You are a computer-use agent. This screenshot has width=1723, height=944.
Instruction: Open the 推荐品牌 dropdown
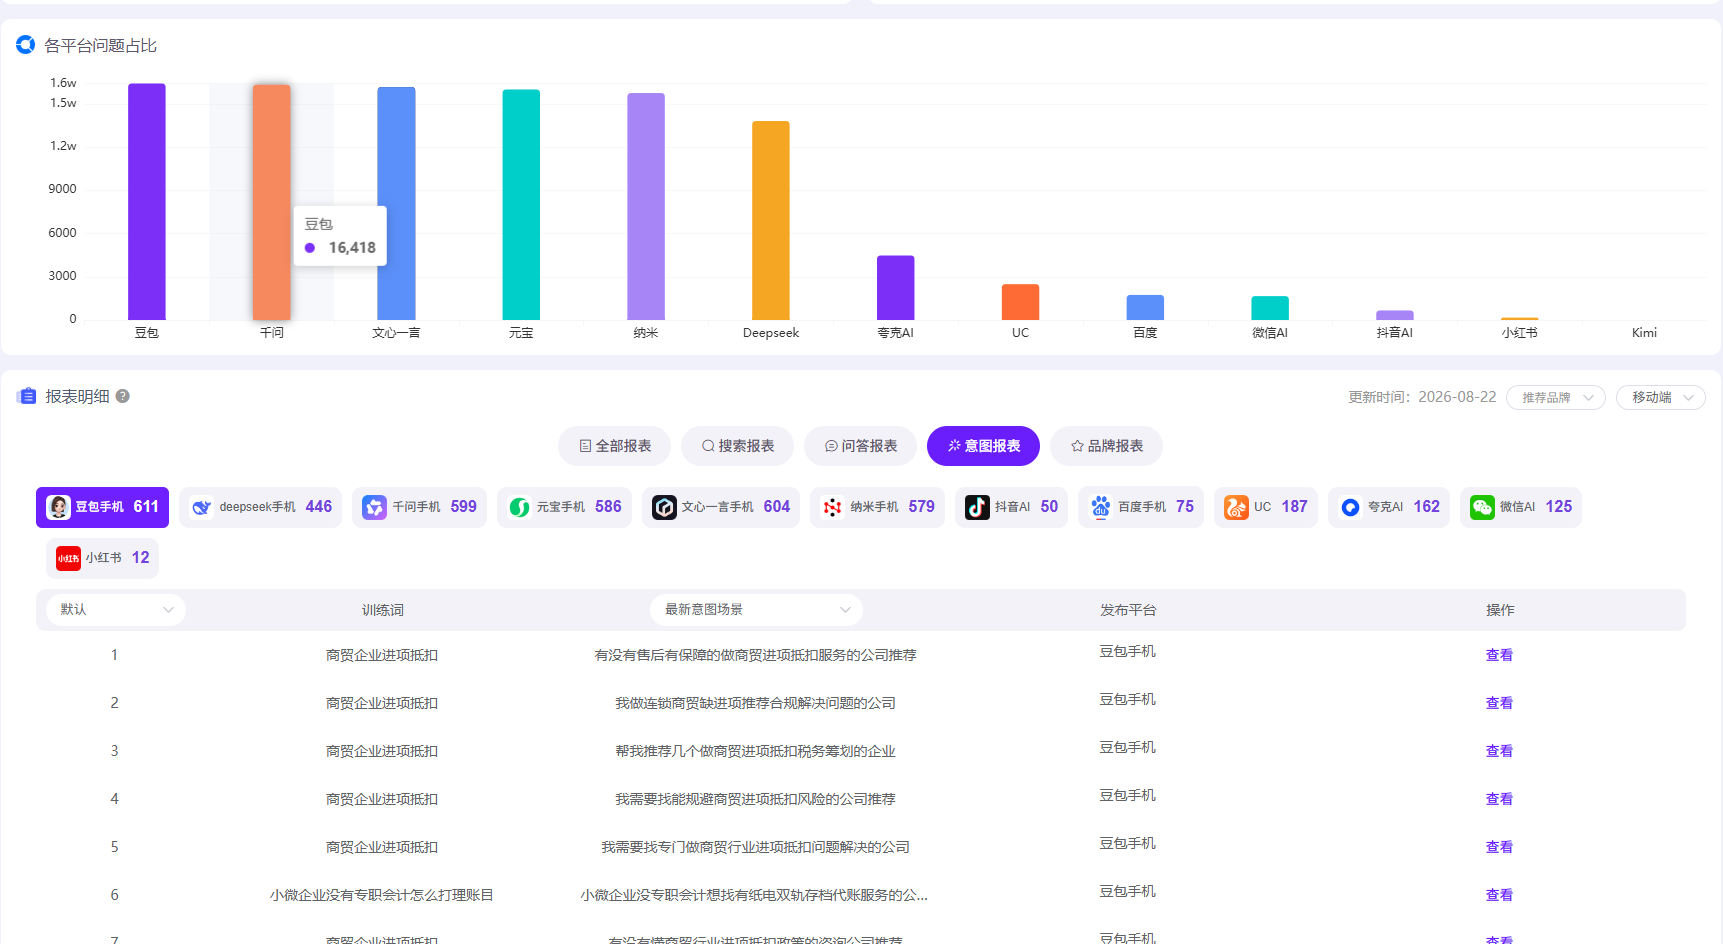1556,397
